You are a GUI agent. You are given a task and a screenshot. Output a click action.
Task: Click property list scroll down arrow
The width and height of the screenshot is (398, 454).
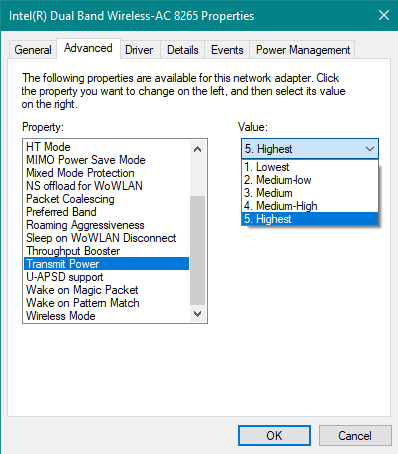pyautogui.click(x=198, y=314)
